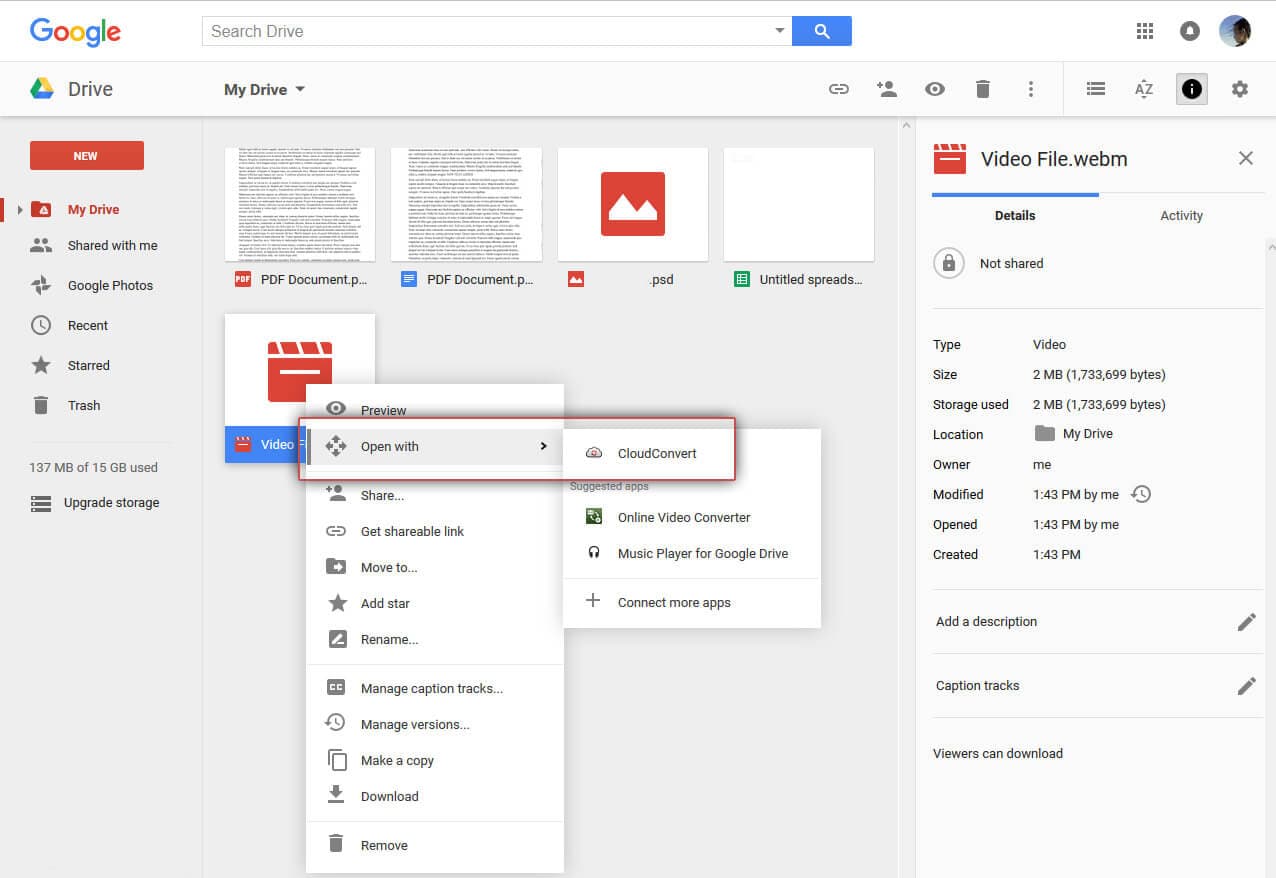Viewport: 1276px width, 878px height.
Task: Open with Music Player for Google Drive
Action: (x=692, y=554)
